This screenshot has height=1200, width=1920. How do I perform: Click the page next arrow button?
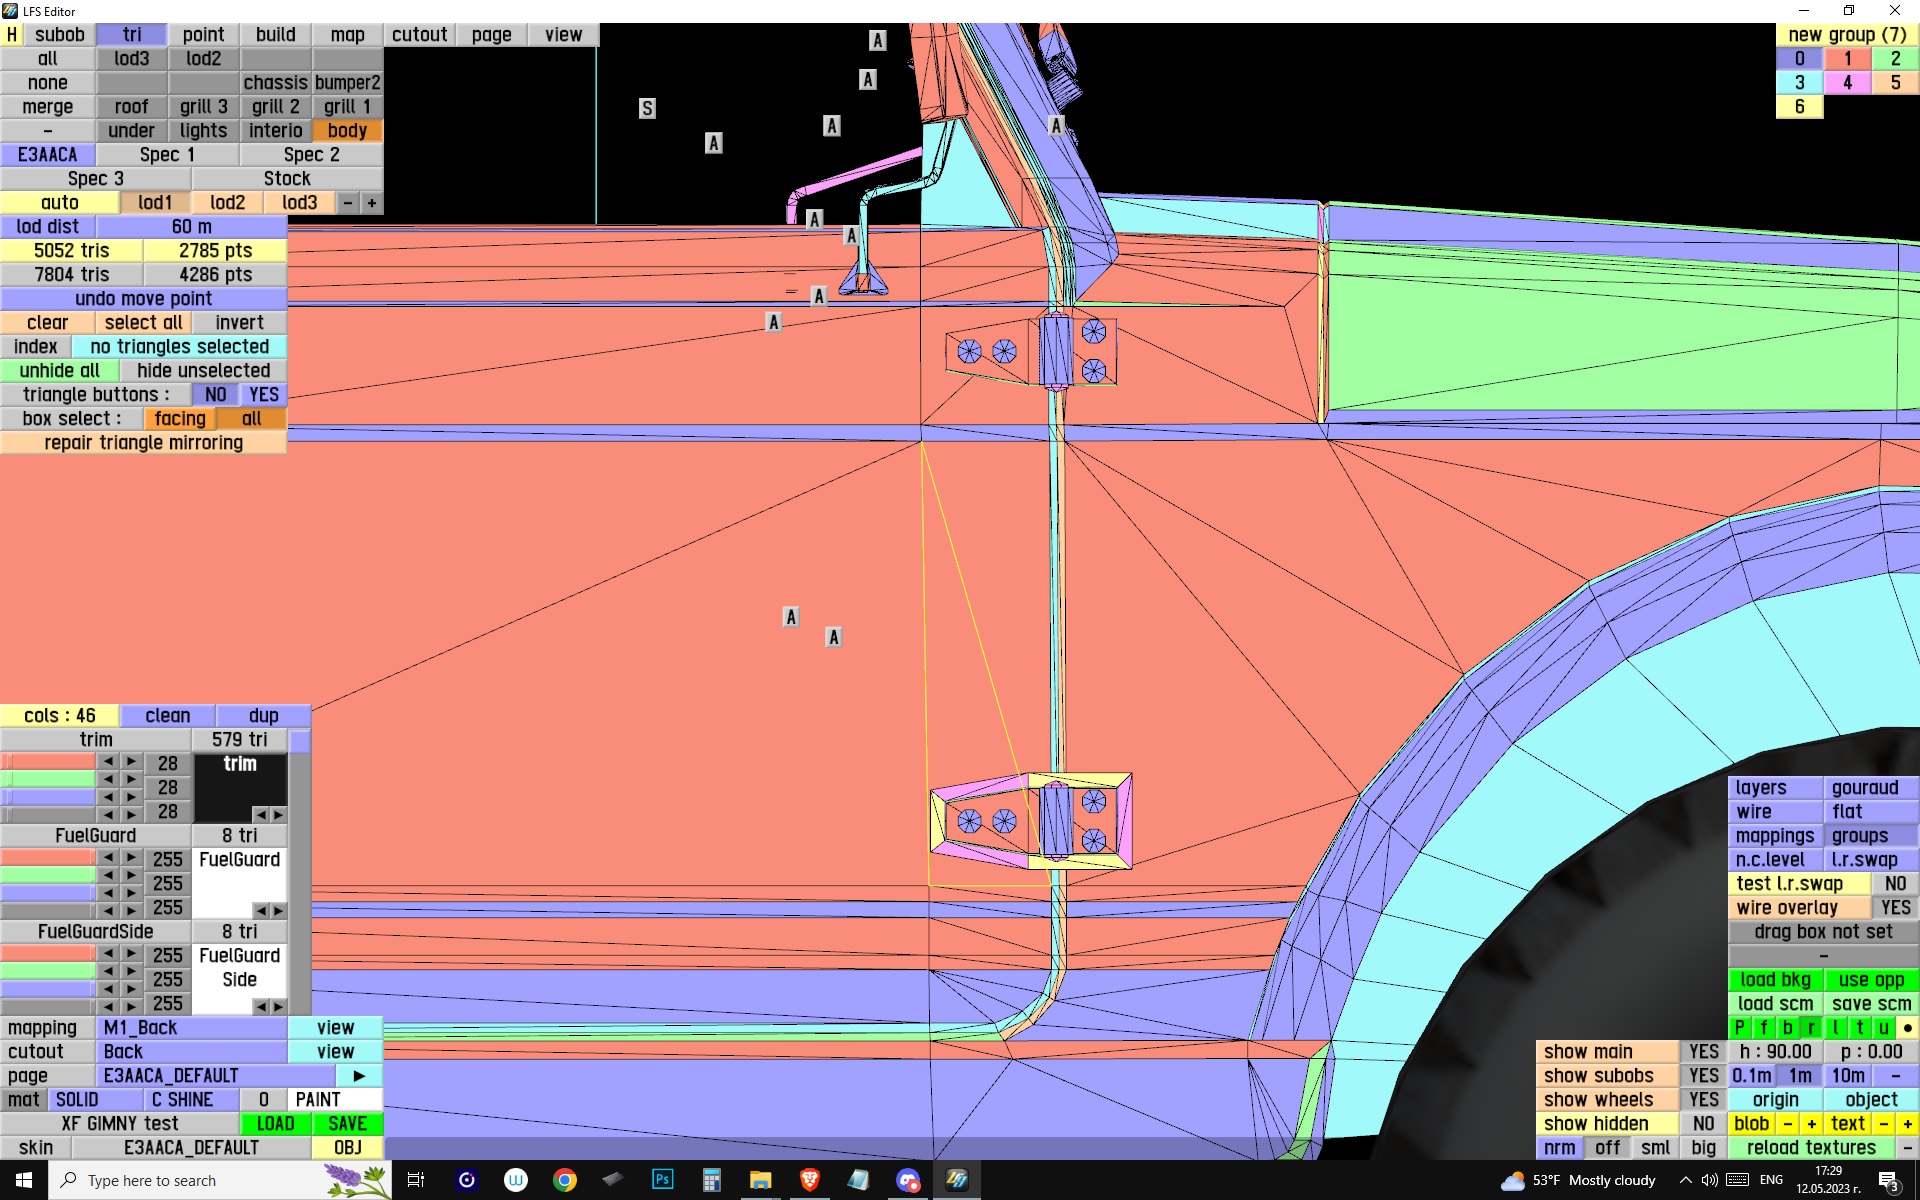point(359,1076)
